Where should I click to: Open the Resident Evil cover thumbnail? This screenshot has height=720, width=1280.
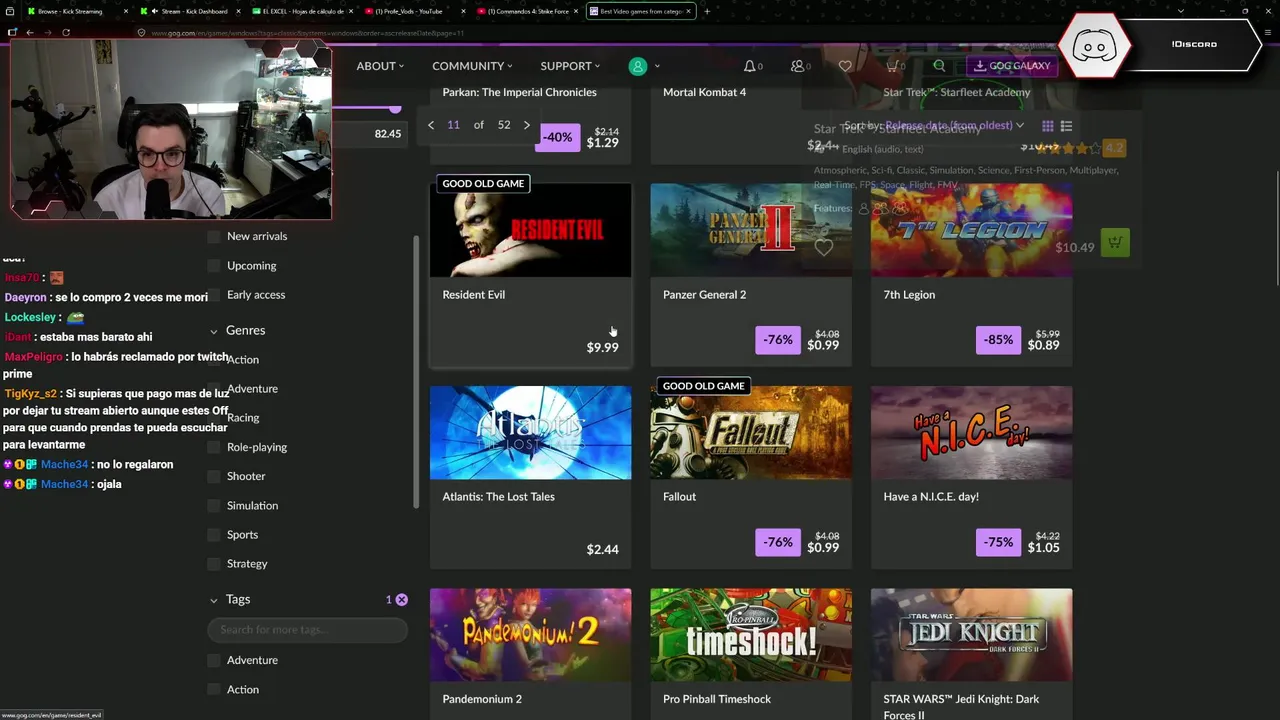pos(531,230)
